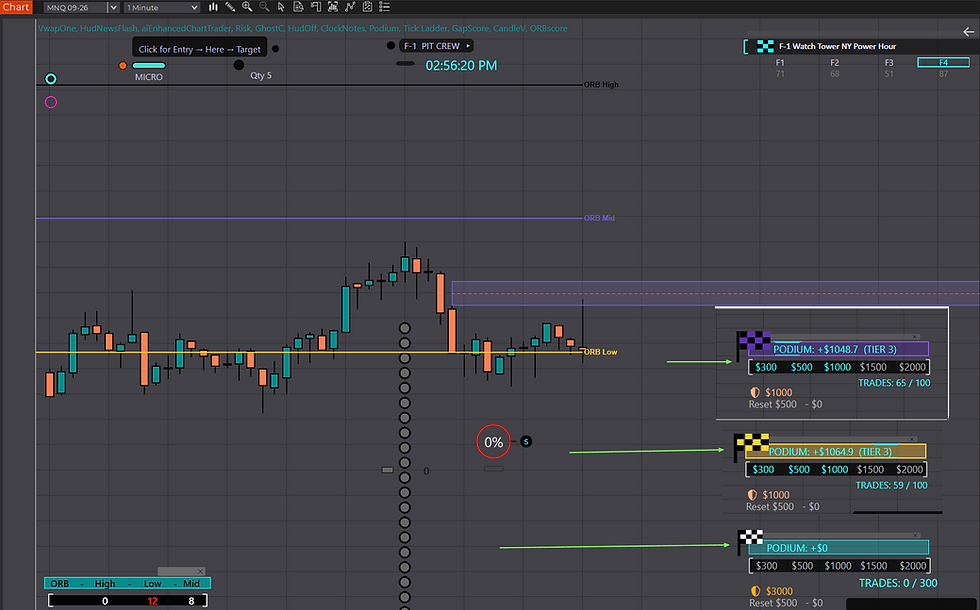Screen dimensions: 980x610
Task: Close the PODIUM +$0 panel
Action: [x=916, y=536]
